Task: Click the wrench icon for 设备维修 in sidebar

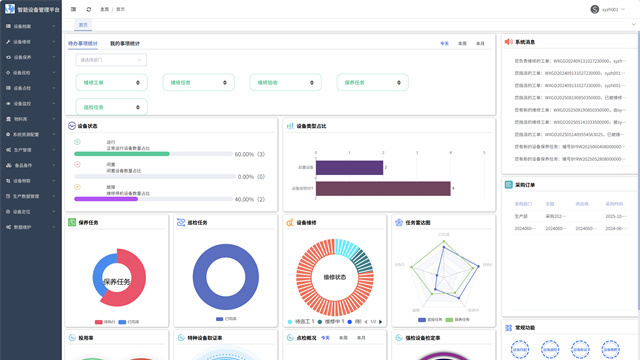Action: 8,42
